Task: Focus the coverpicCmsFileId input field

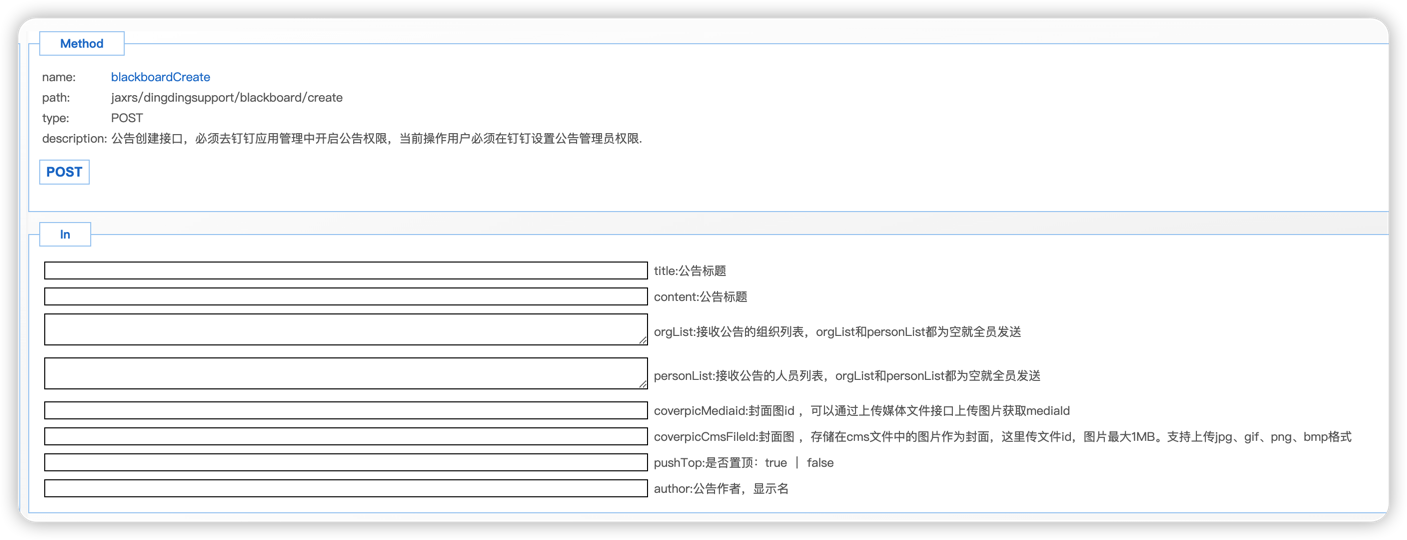Action: [345, 437]
